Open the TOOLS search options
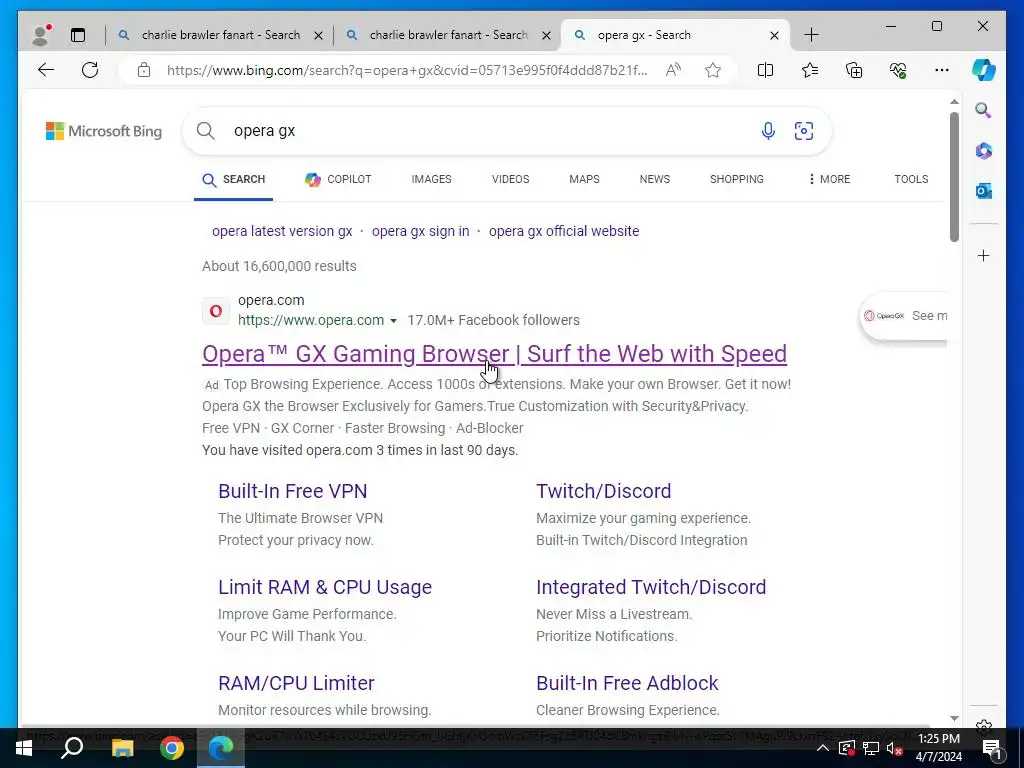This screenshot has width=1024, height=768. click(911, 179)
